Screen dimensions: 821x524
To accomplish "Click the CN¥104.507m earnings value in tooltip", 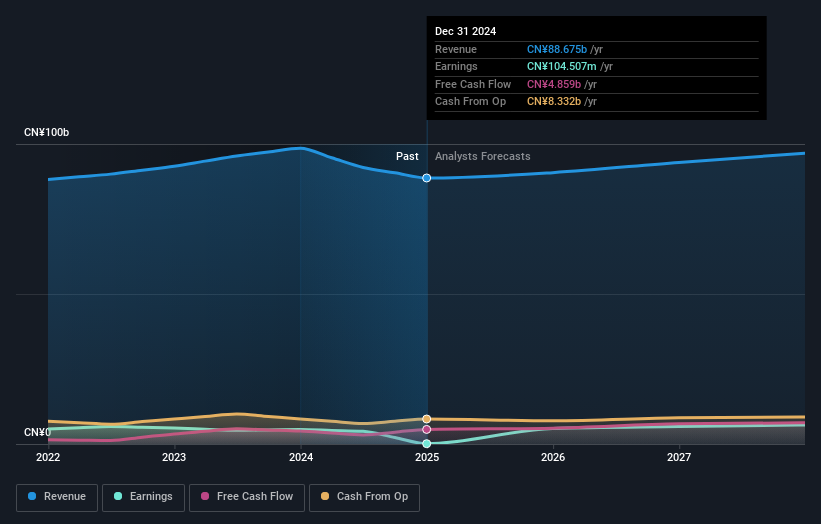I will click(561, 66).
